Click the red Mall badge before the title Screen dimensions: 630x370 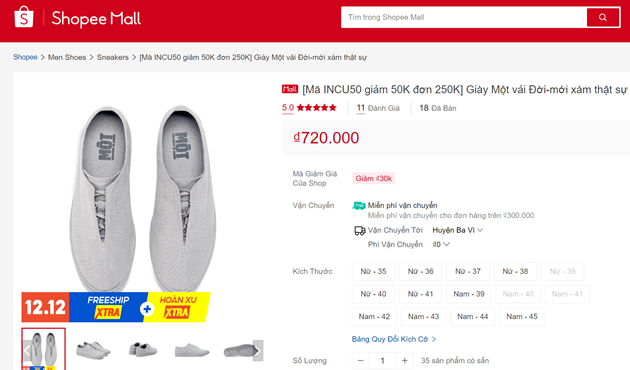coord(290,89)
